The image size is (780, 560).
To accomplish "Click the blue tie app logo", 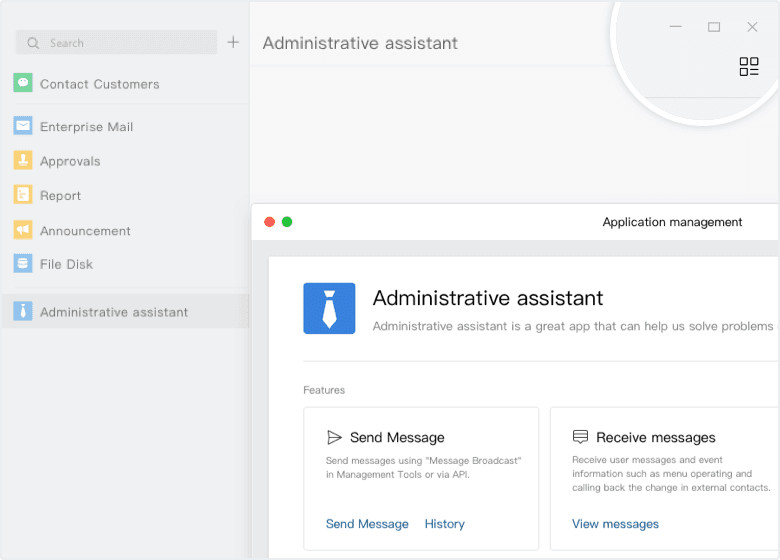I will (x=329, y=308).
